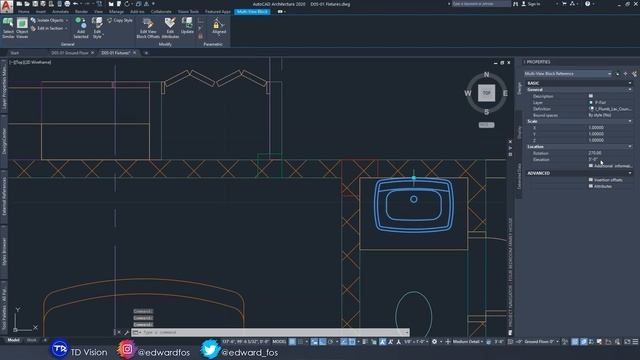Select the Extended Data tab of Properties palette
640x360 pixels.
point(519,176)
